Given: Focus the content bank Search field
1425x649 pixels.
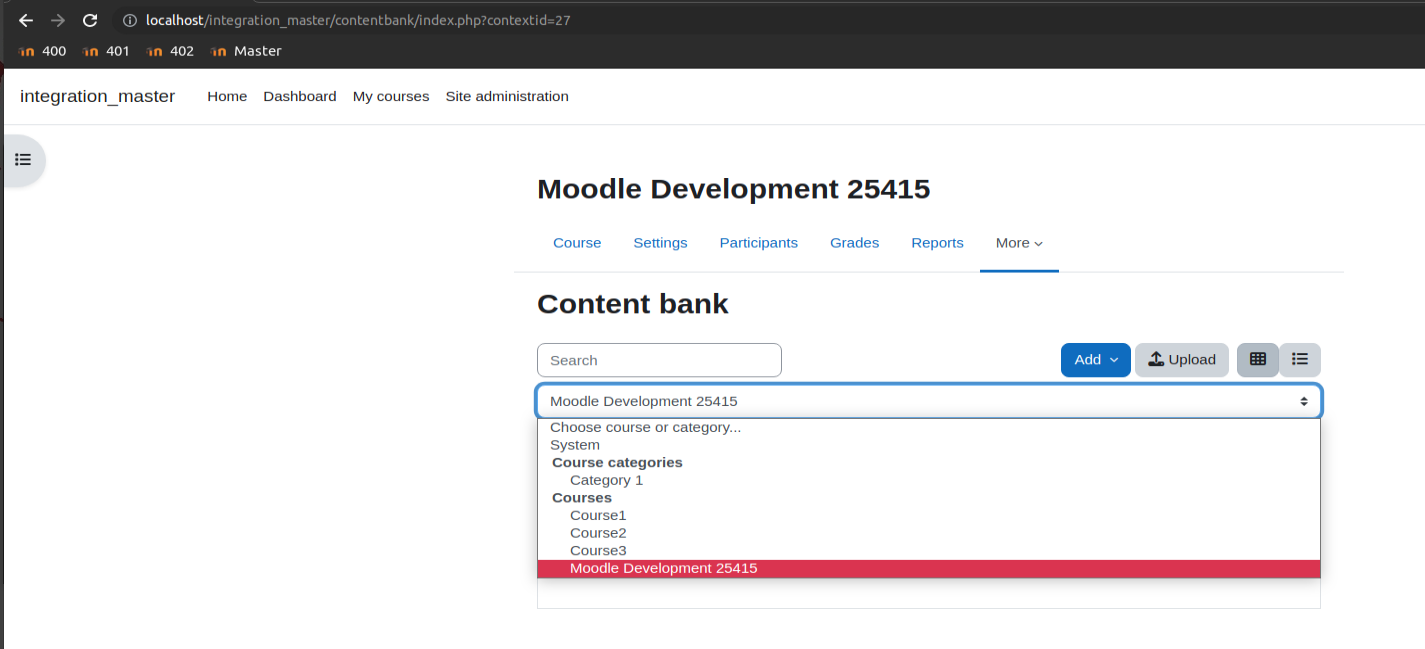Looking at the screenshot, I should (x=659, y=360).
